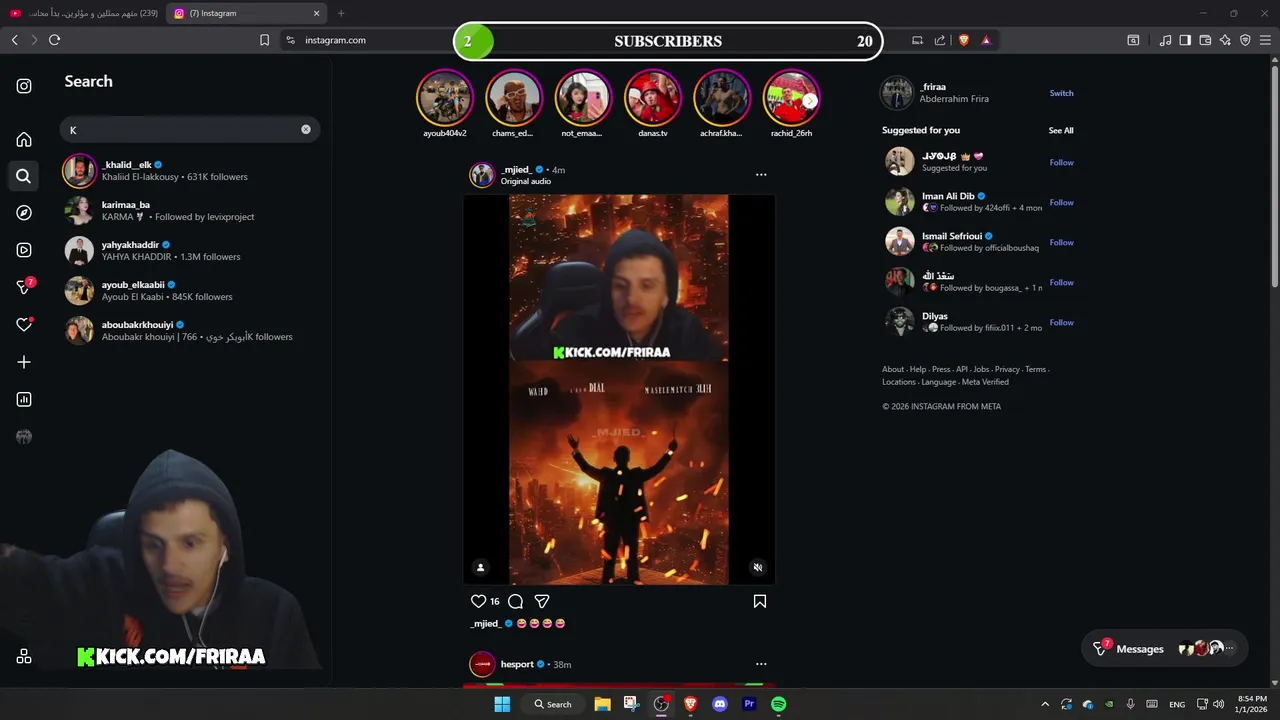1280x720 pixels.
Task: Like the _mjied_ post
Action: click(x=478, y=601)
